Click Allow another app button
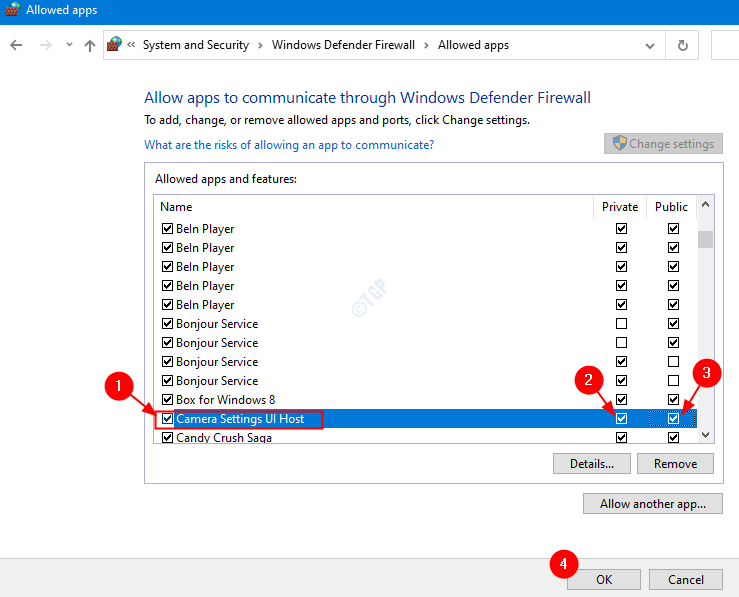Image resolution: width=739 pixels, height=597 pixels. [x=652, y=504]
